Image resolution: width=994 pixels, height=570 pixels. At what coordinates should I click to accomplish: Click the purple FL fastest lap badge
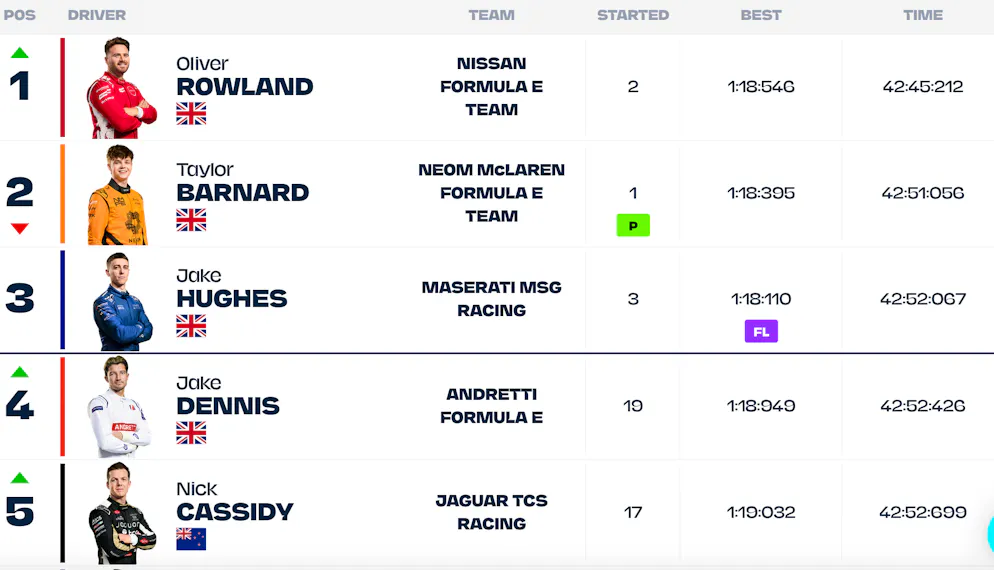(761, 332)
